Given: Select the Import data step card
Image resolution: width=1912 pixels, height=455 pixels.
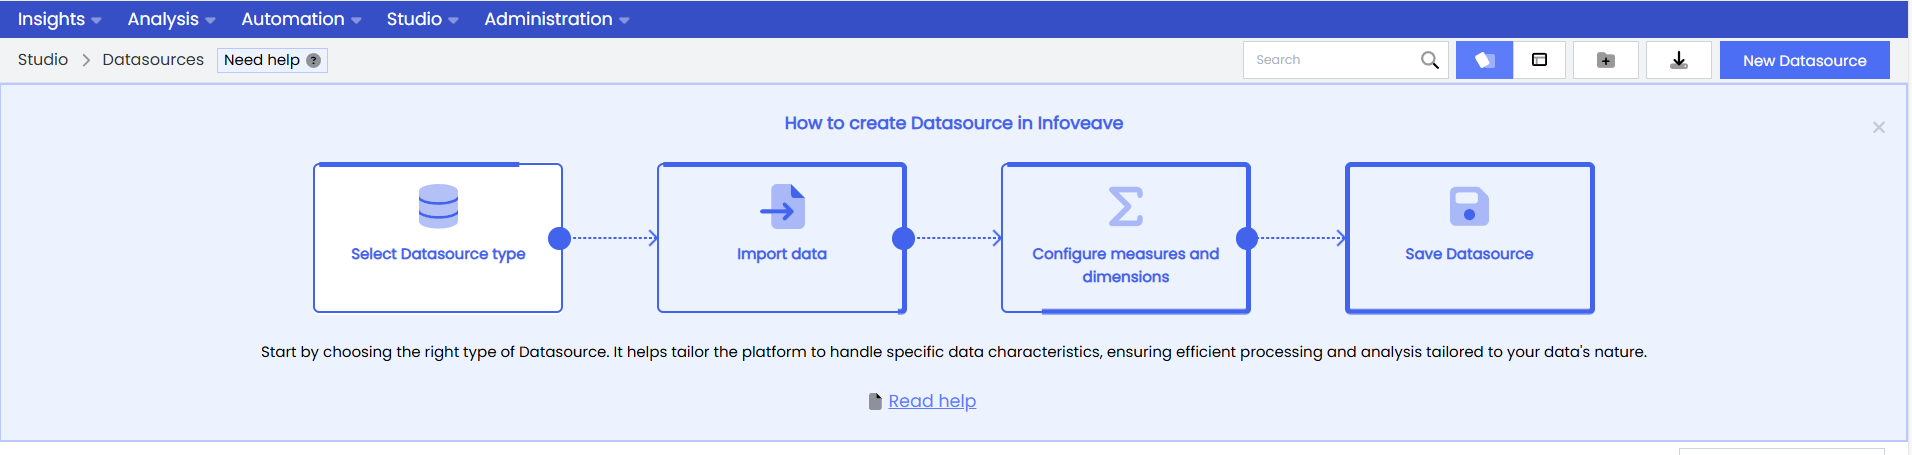Looking at the screenshot, I should [782, 238].
